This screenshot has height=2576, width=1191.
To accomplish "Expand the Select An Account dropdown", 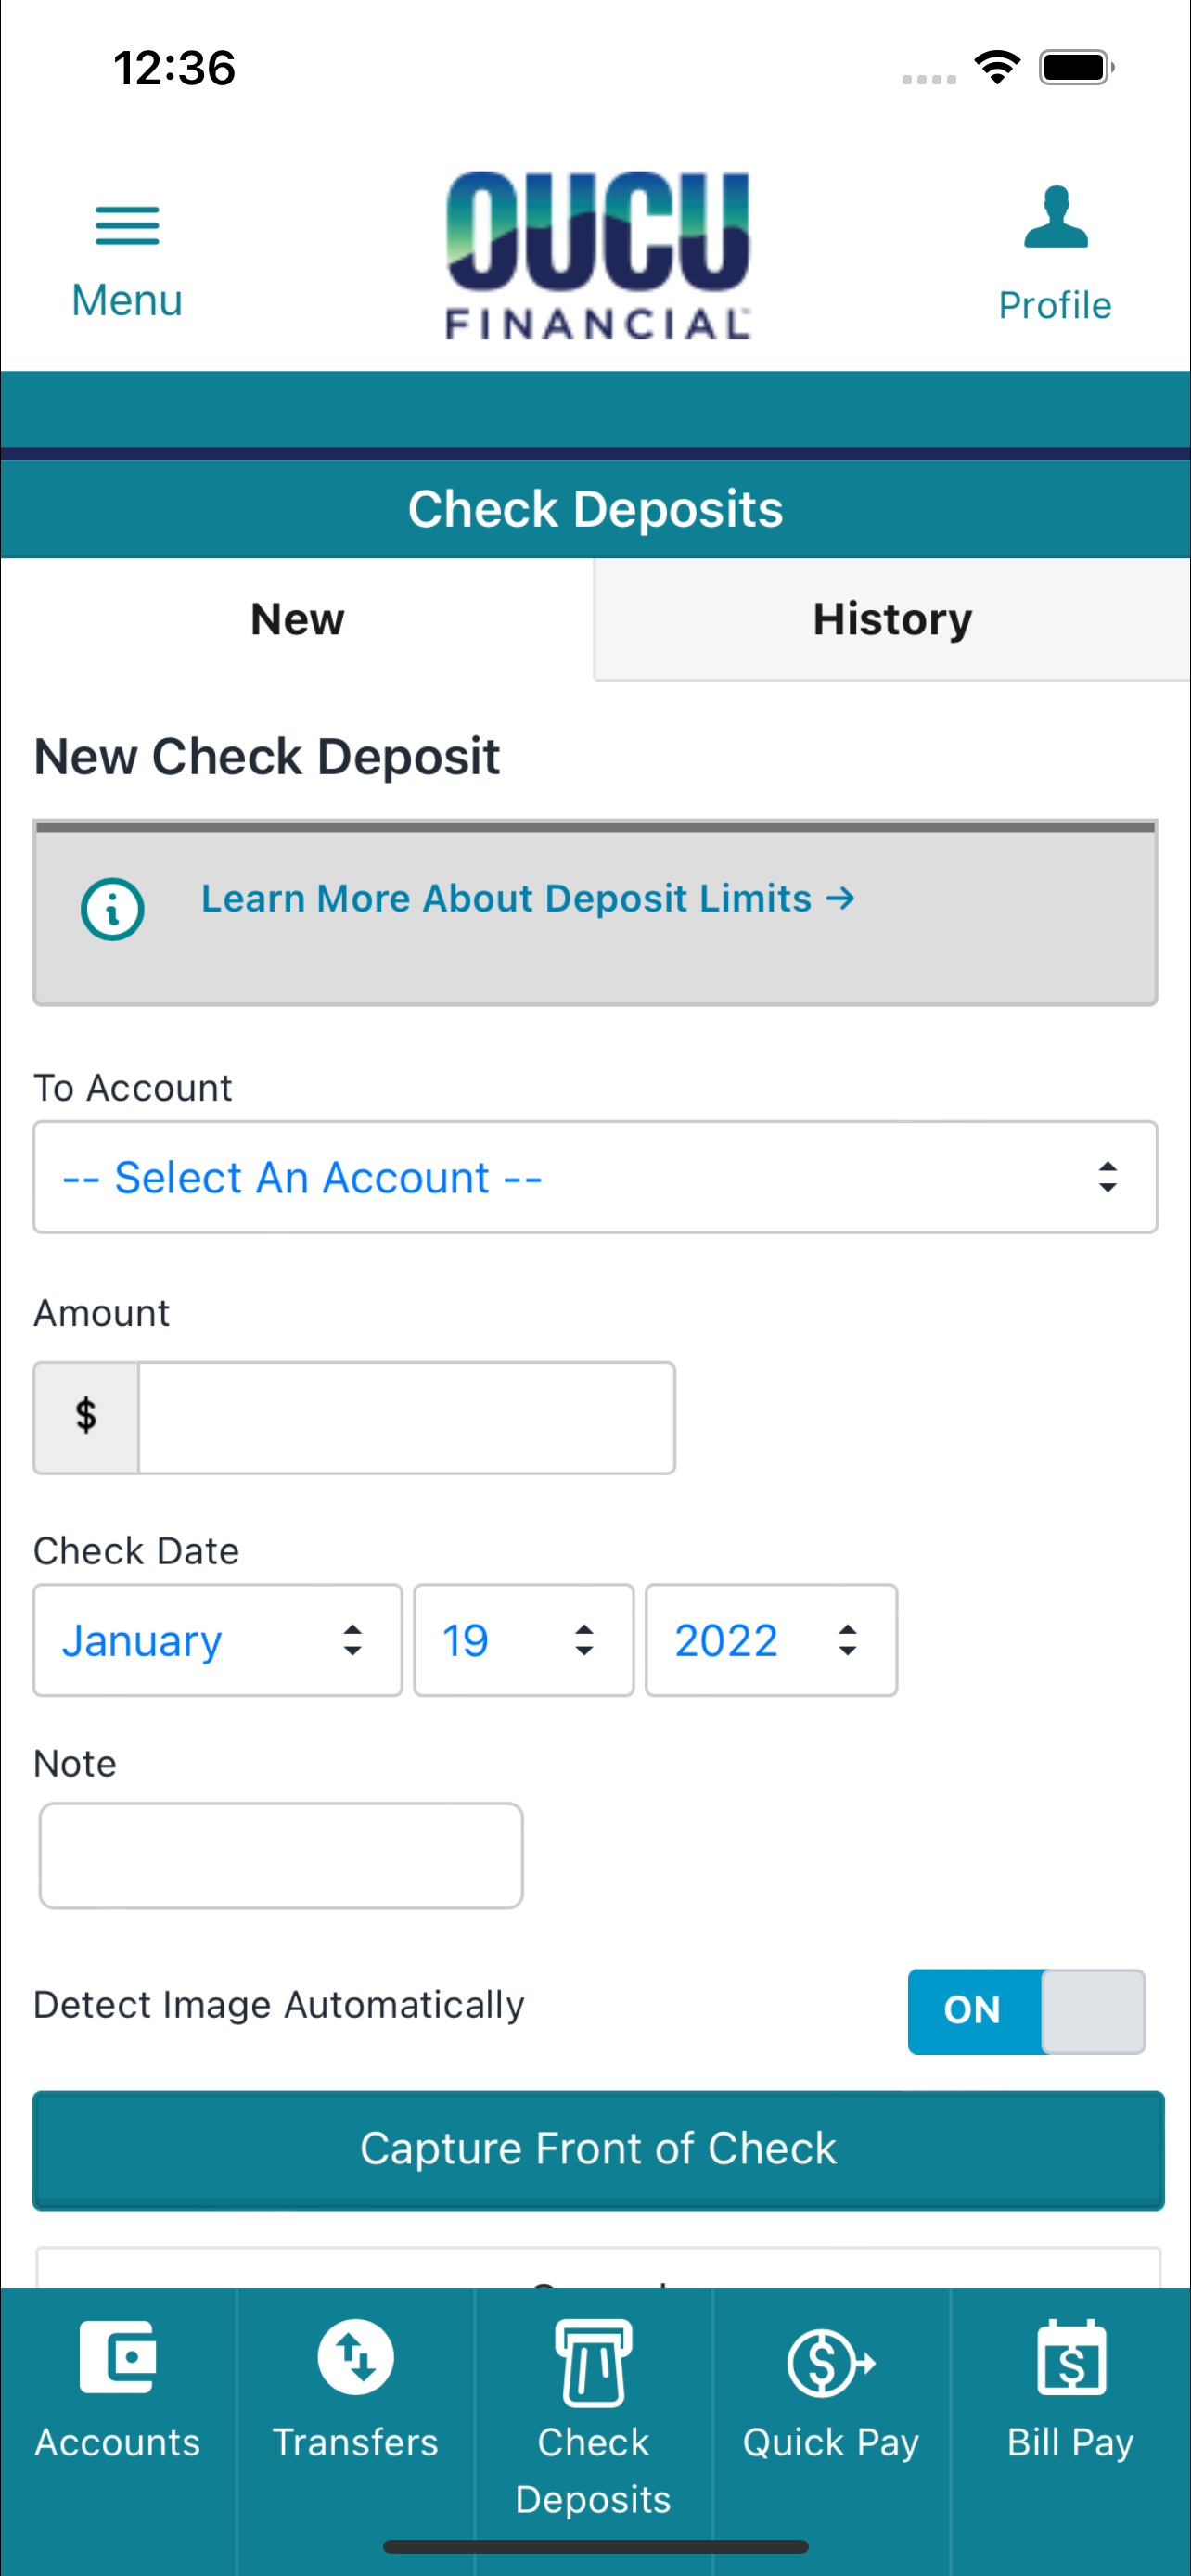I will coord(595,1177).
